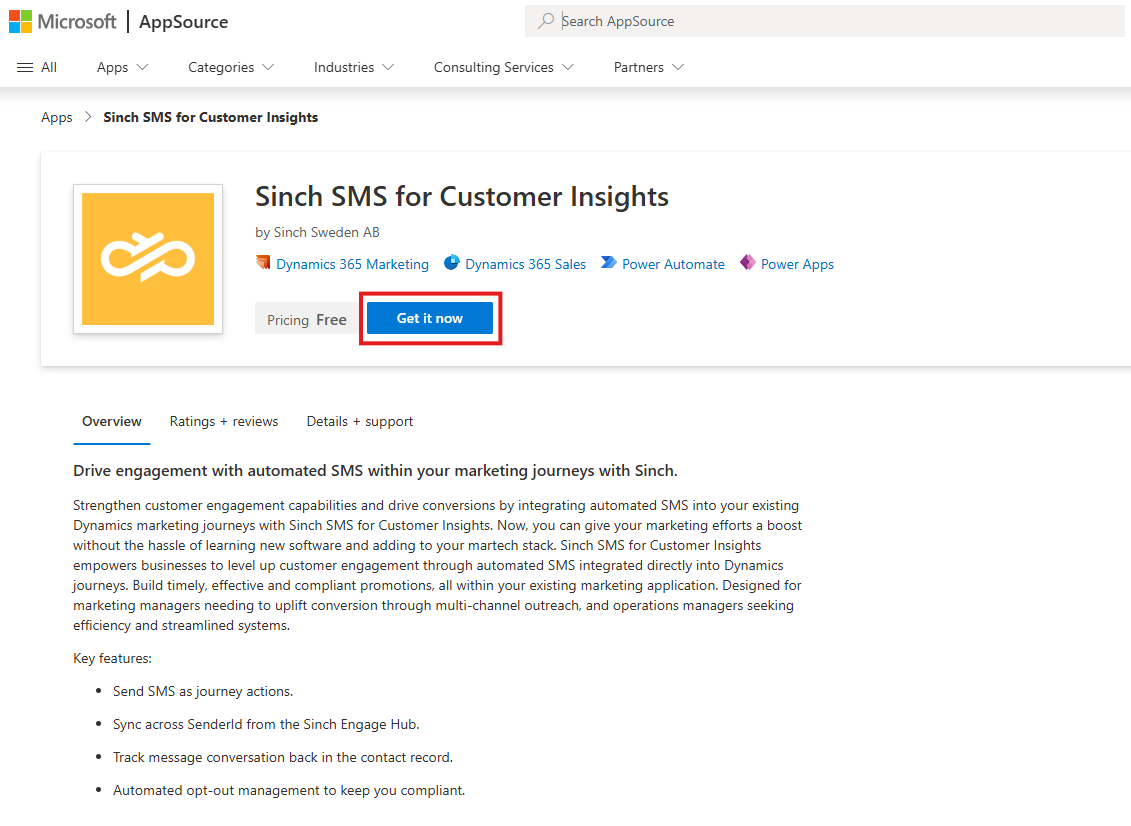1131x826 pixels.
Task: Expand the Industries dropdown
Action: 353,67
